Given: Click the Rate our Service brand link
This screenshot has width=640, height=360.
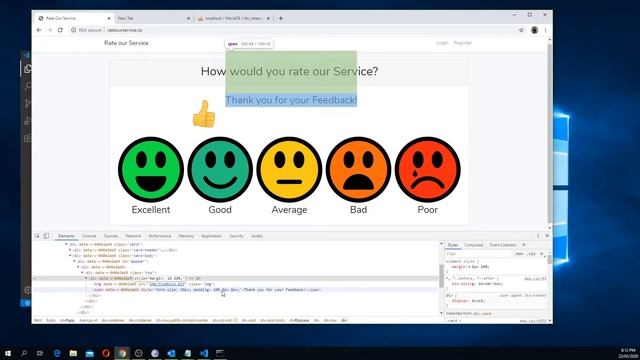Looking at the screenshot, I should tap(126, 43).
